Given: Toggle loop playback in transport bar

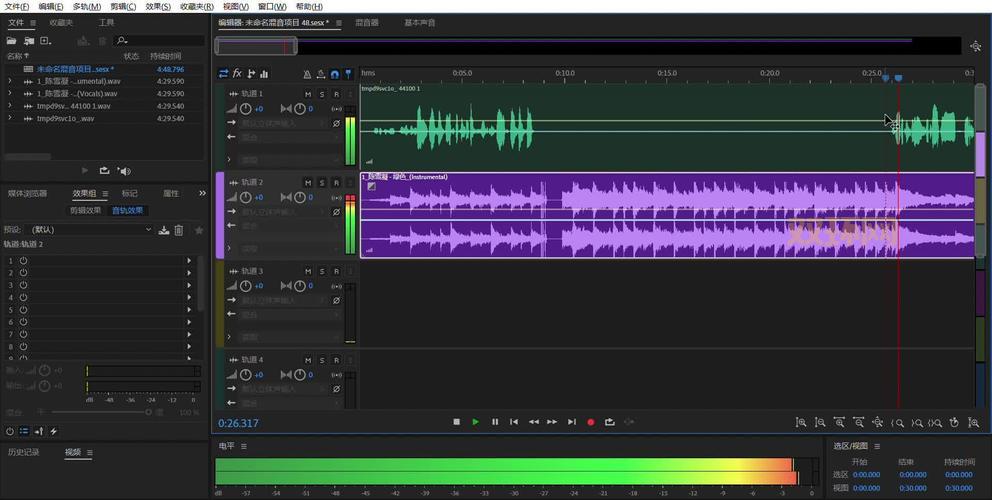Looking at the screenshot, I should coord(610,422).
